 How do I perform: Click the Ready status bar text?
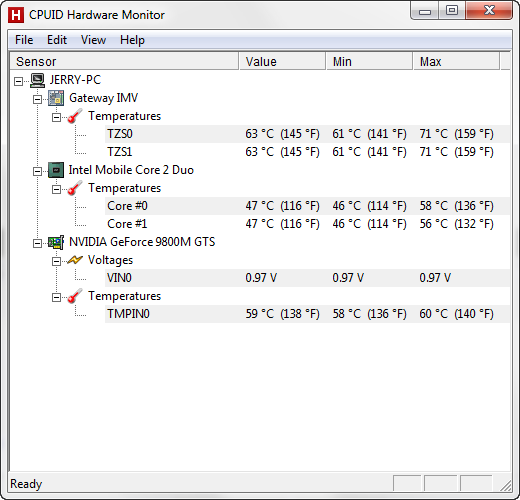coord(26,484)
